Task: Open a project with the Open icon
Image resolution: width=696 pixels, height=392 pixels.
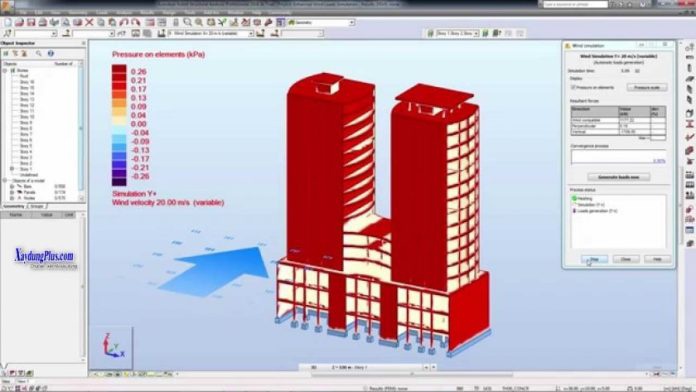Action: [x=19, y=22]
